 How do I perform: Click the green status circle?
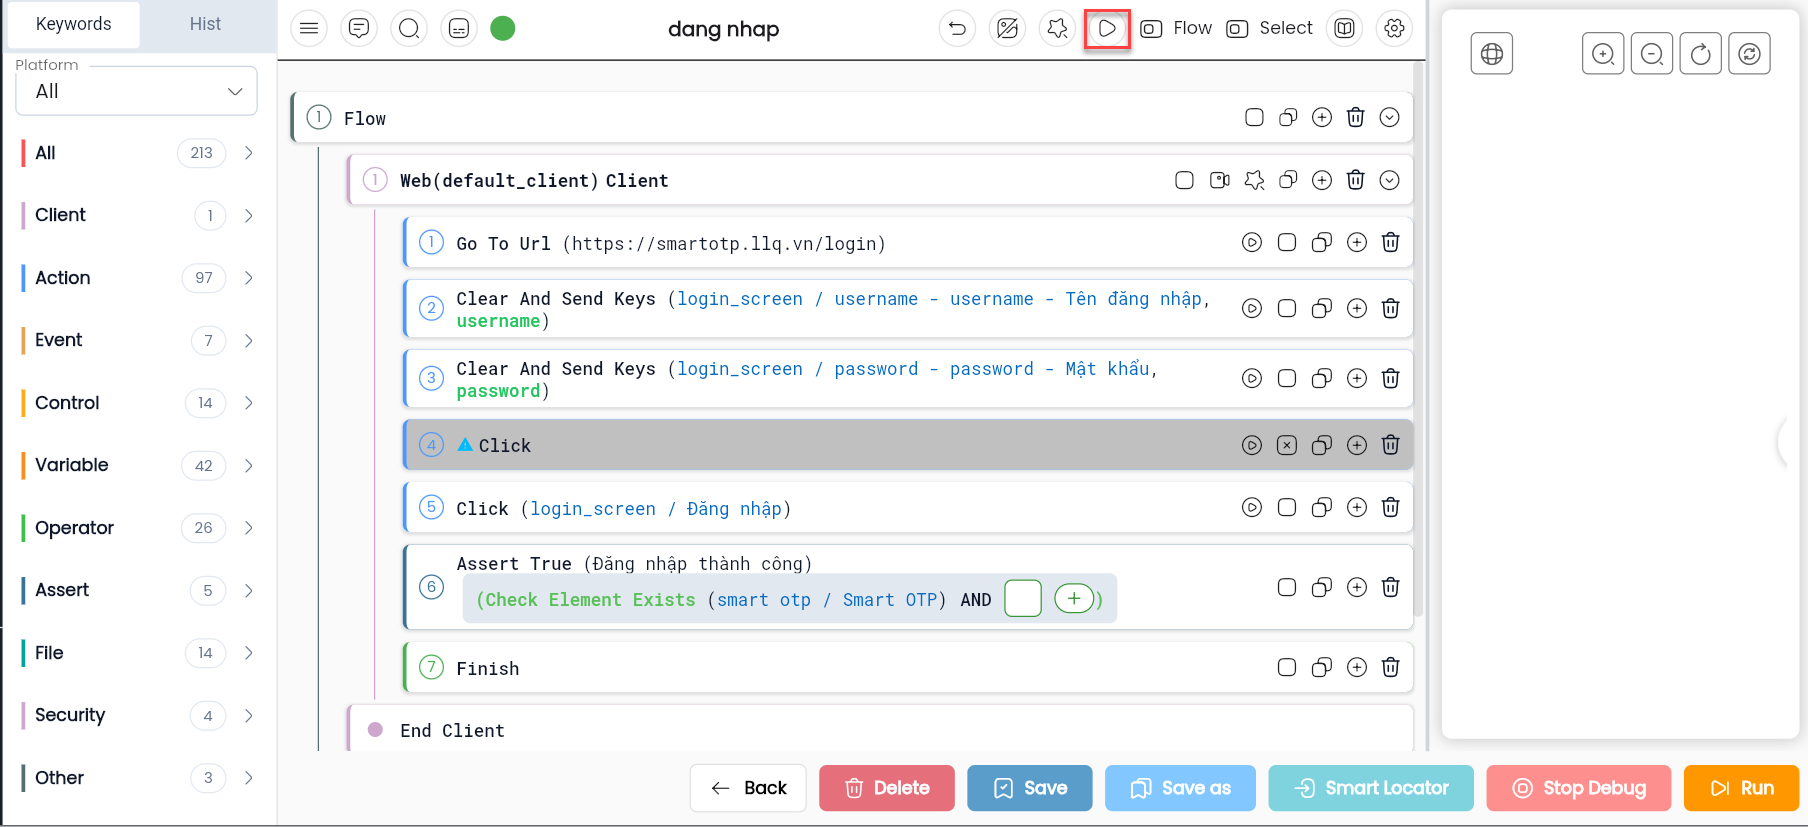503,28
